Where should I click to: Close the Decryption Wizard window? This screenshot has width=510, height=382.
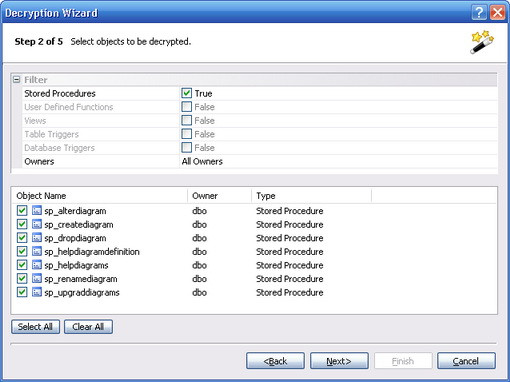(x=498, y=13)
